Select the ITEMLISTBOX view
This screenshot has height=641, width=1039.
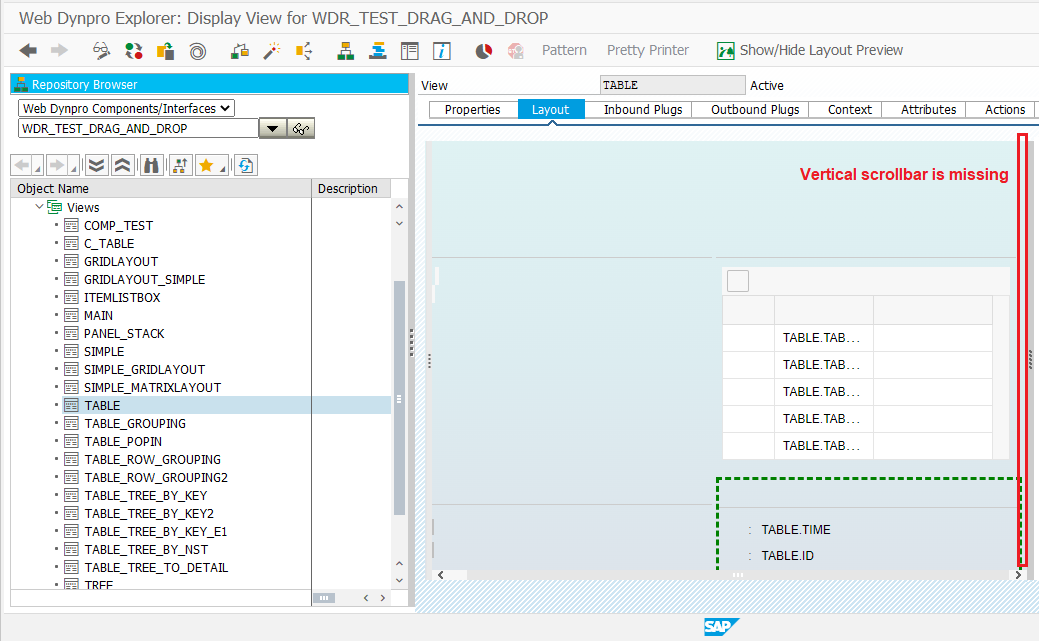tap(122, 297)
